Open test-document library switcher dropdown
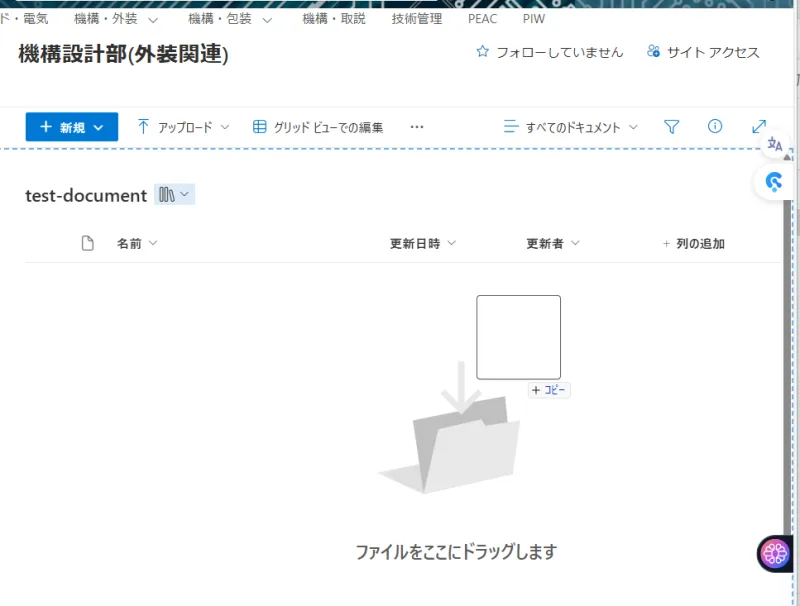This screenshot has width=800, height=606. (174, 194)
